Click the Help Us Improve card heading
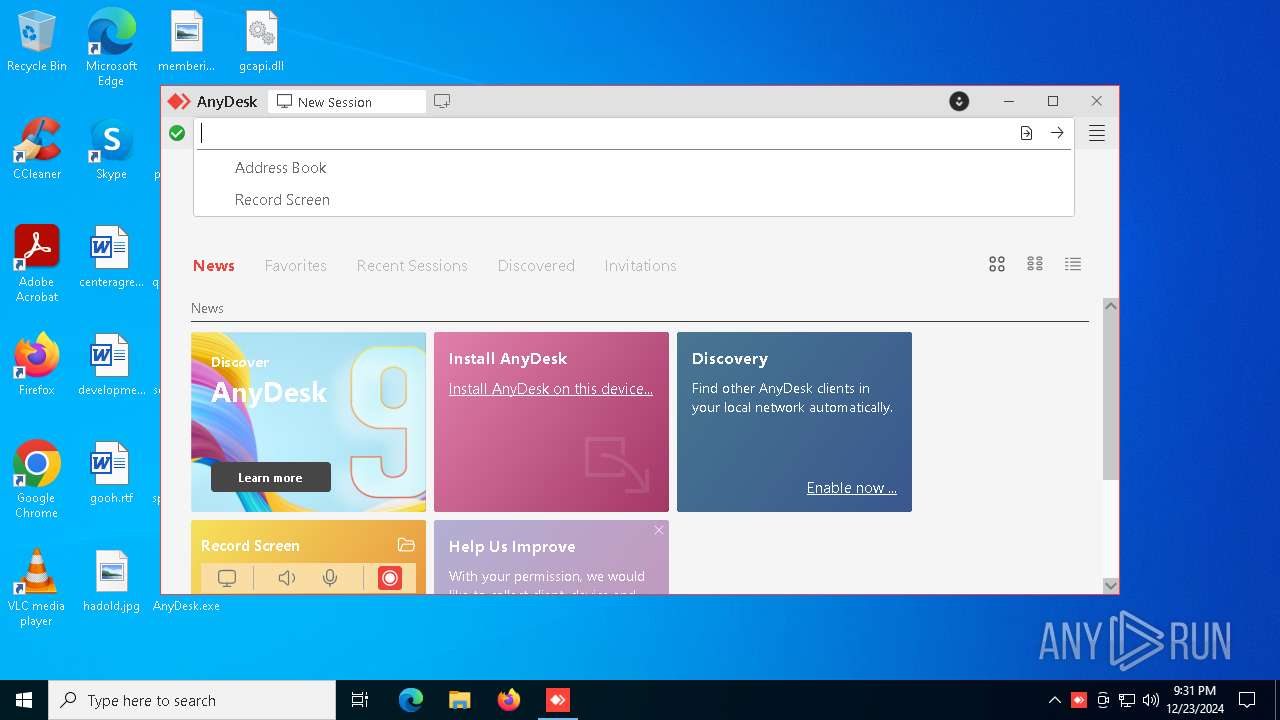Image resolution: width=1280 pixels, height=720 pixels. pyautogui.click(x=512, y=546)
